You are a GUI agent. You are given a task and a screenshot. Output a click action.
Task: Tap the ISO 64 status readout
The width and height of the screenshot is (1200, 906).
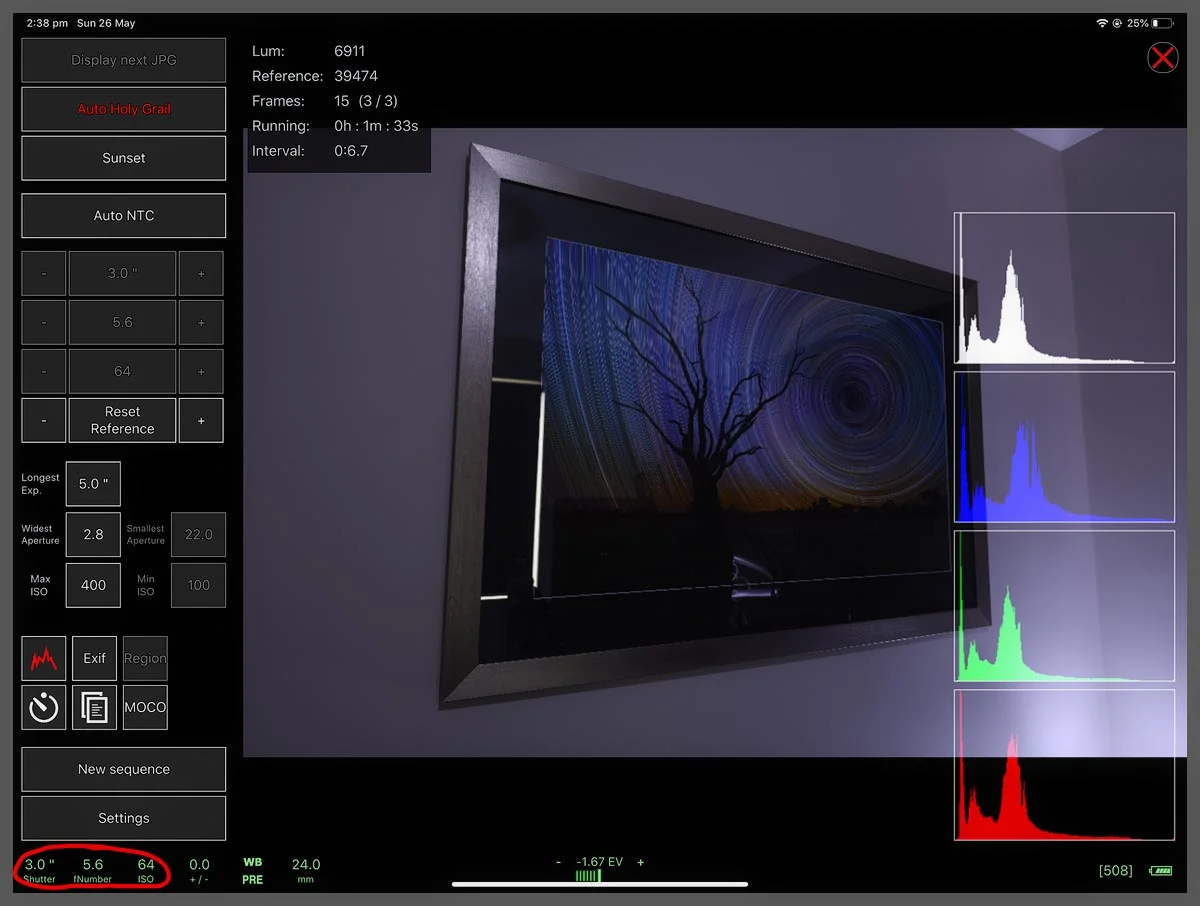pos(146,870)
